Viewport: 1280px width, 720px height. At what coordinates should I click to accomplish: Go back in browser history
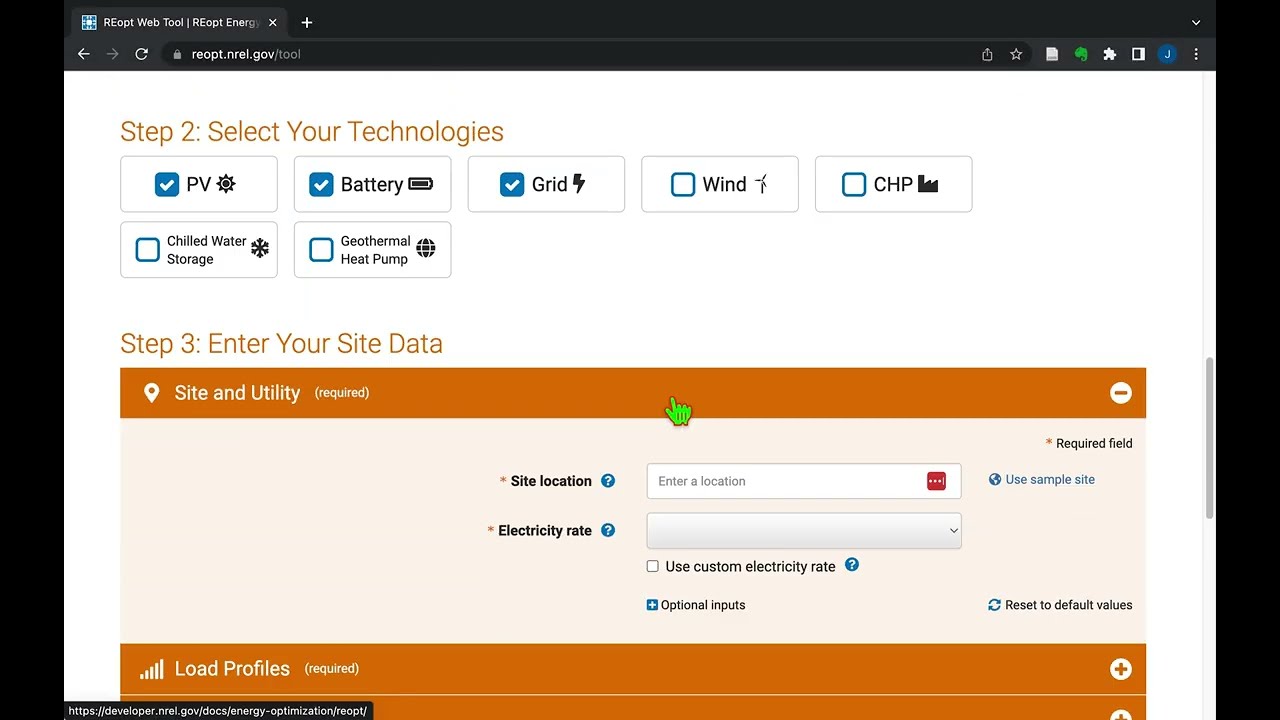(x=84, y=54)
